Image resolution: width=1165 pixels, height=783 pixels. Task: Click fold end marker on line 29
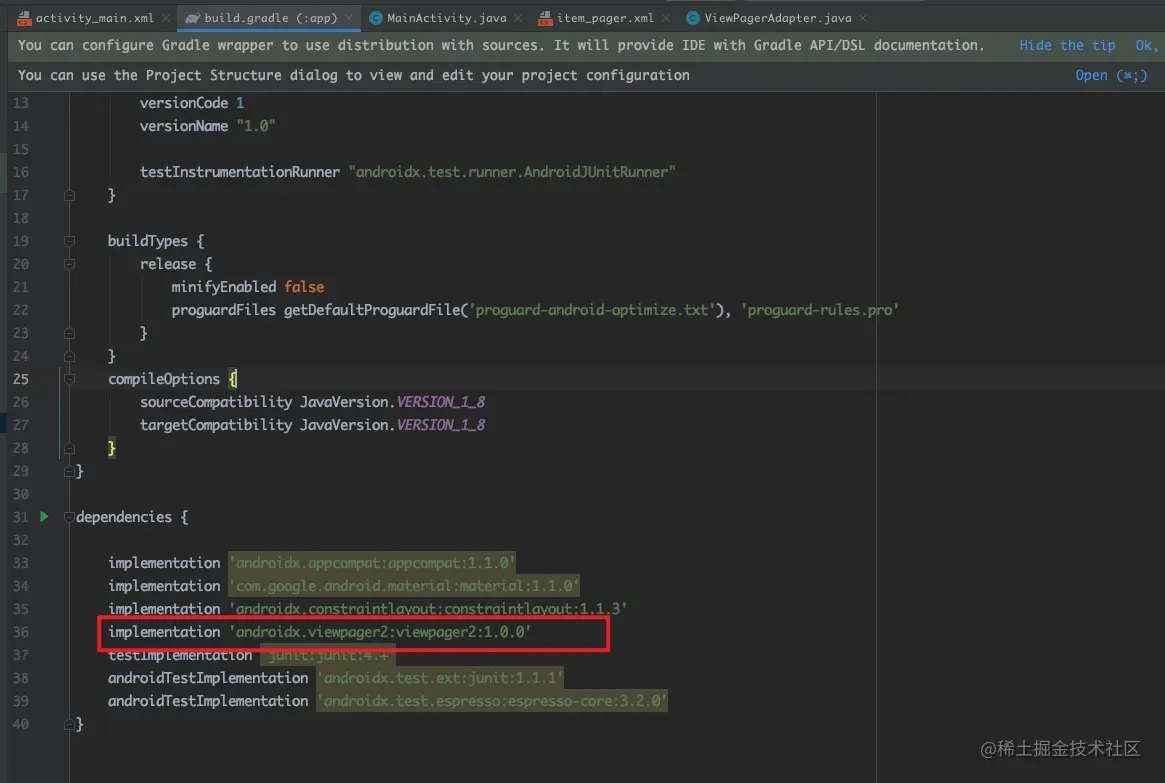tap(69, 472)
